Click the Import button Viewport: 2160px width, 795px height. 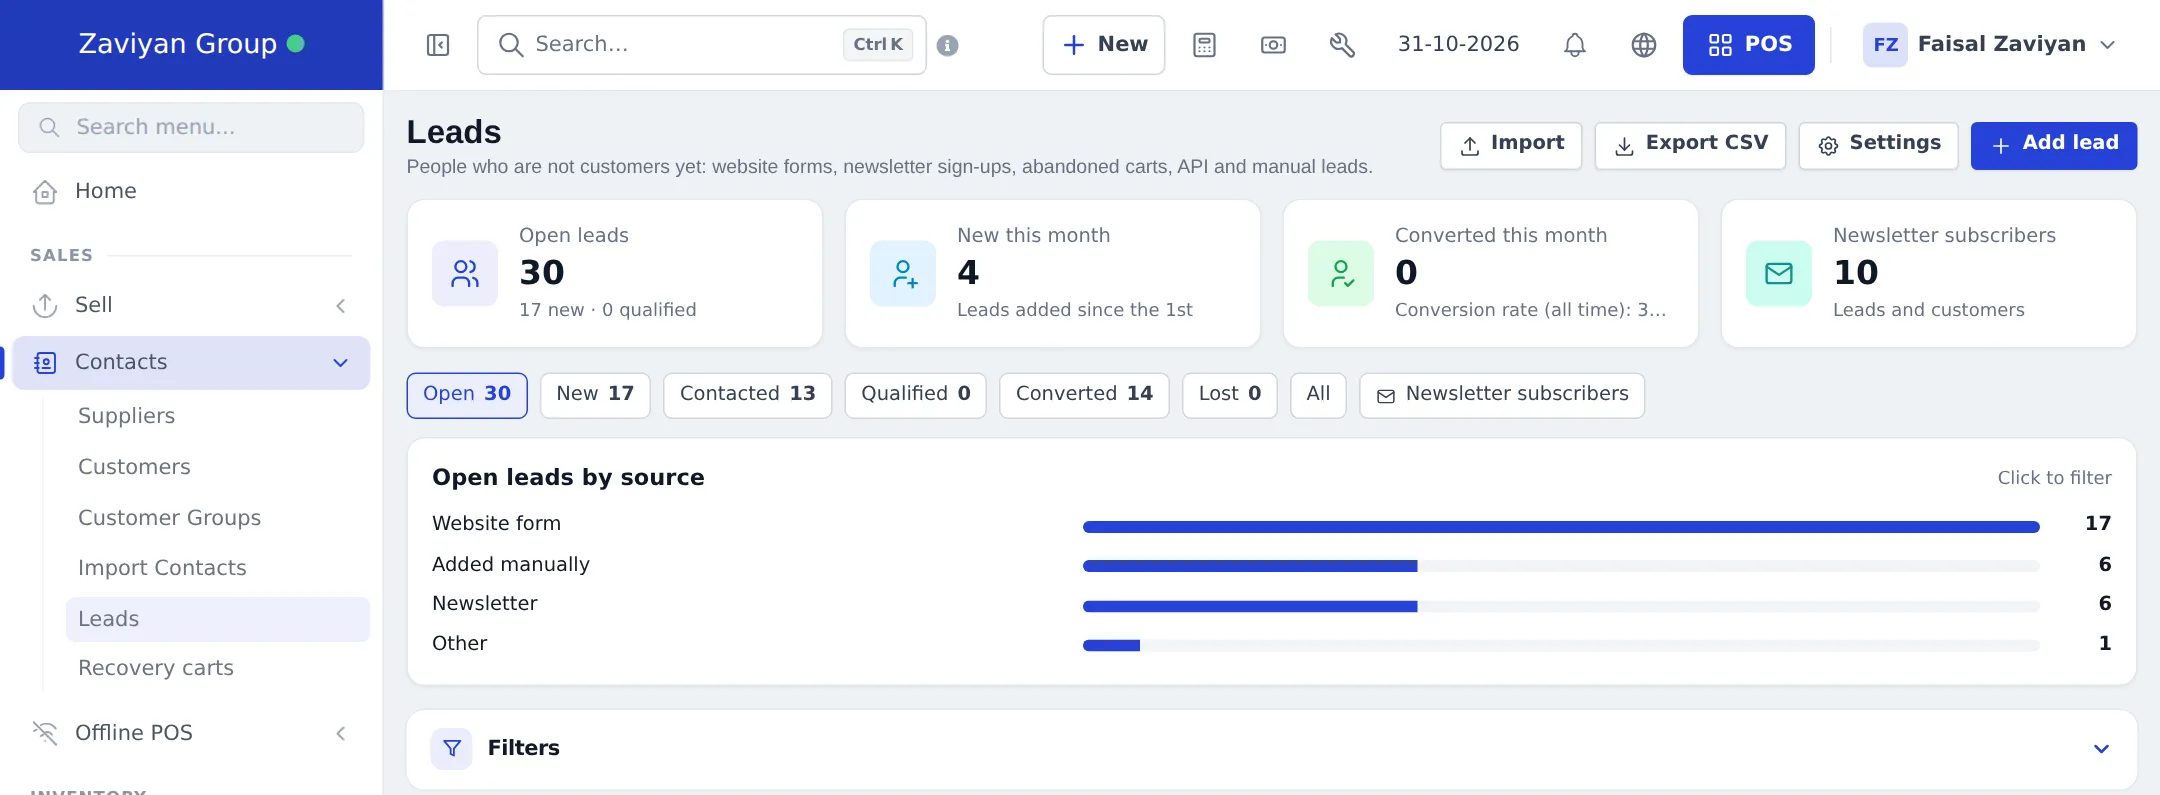[x=1511, y=146]
